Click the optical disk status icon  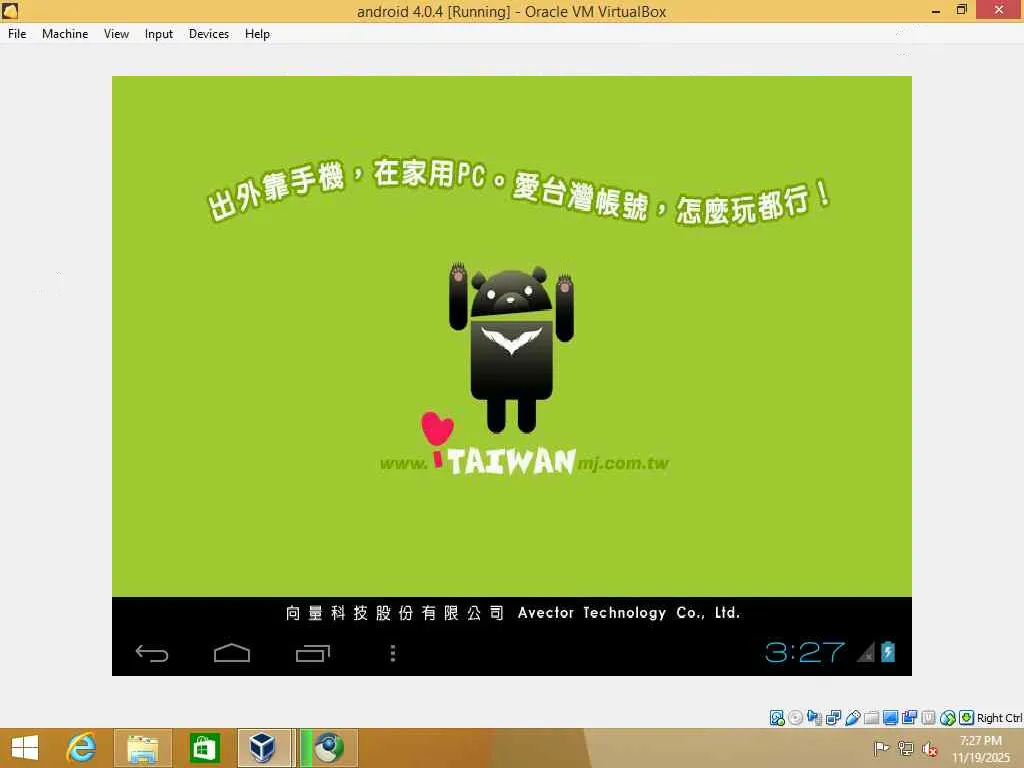tap(795, 718)
